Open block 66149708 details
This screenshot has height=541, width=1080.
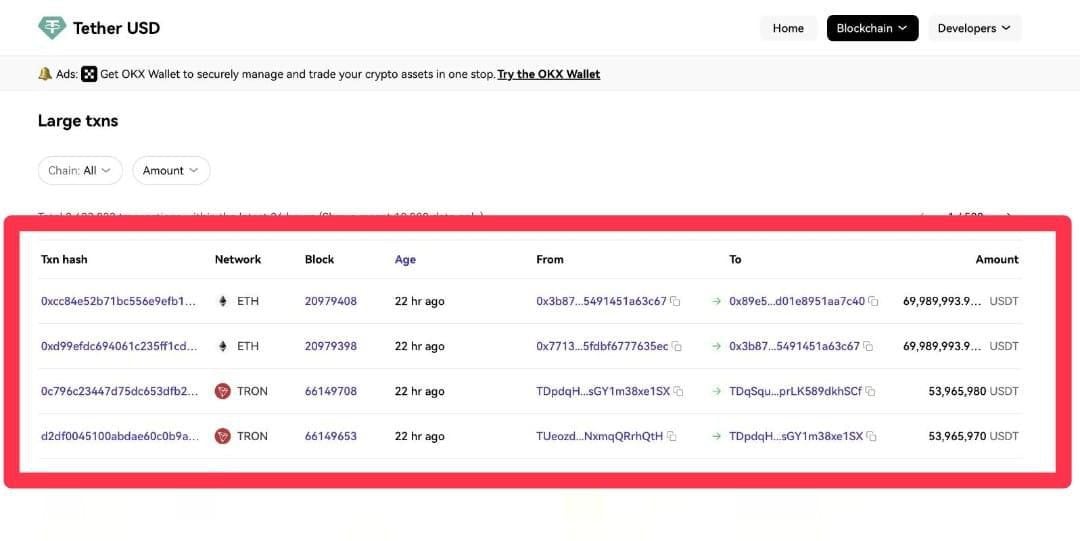coord(330,391)
